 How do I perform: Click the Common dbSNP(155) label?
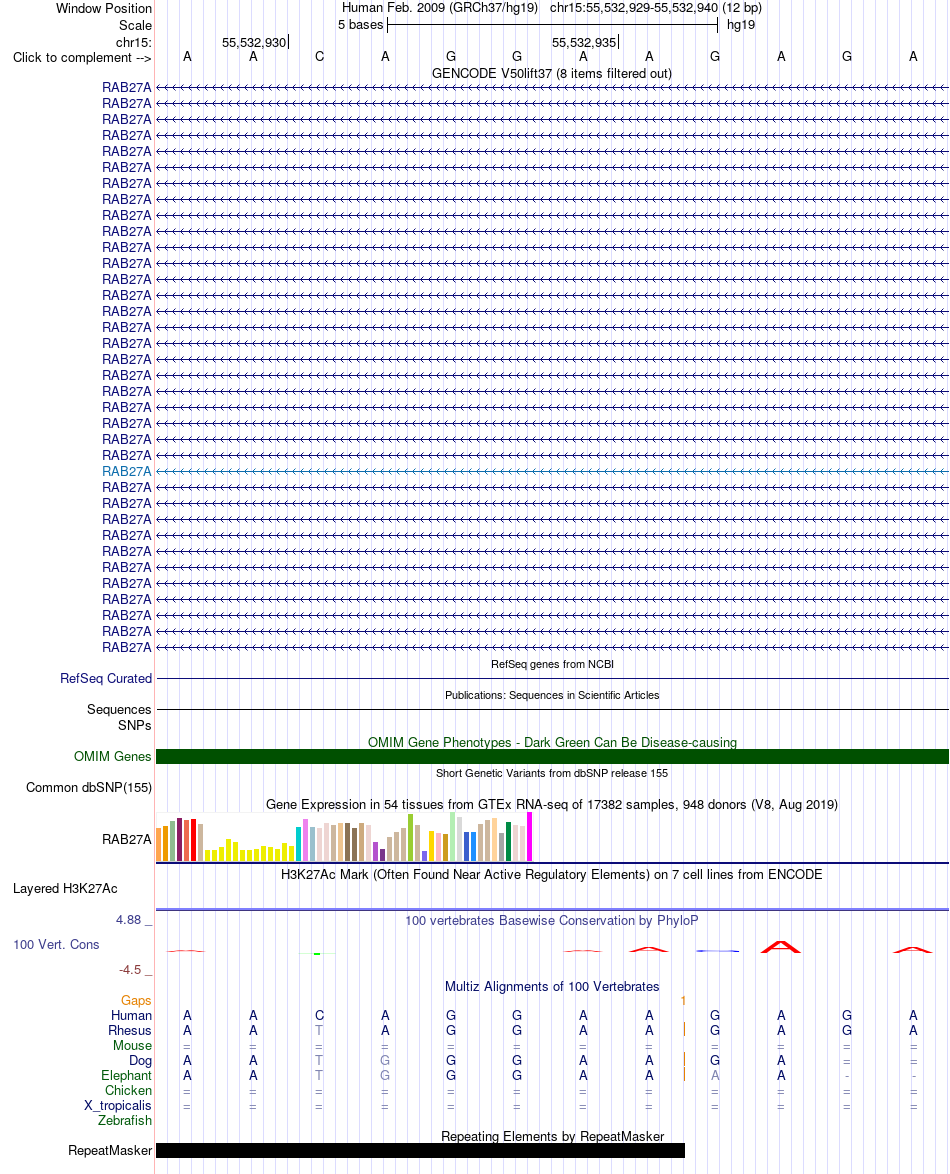point(88,788)
